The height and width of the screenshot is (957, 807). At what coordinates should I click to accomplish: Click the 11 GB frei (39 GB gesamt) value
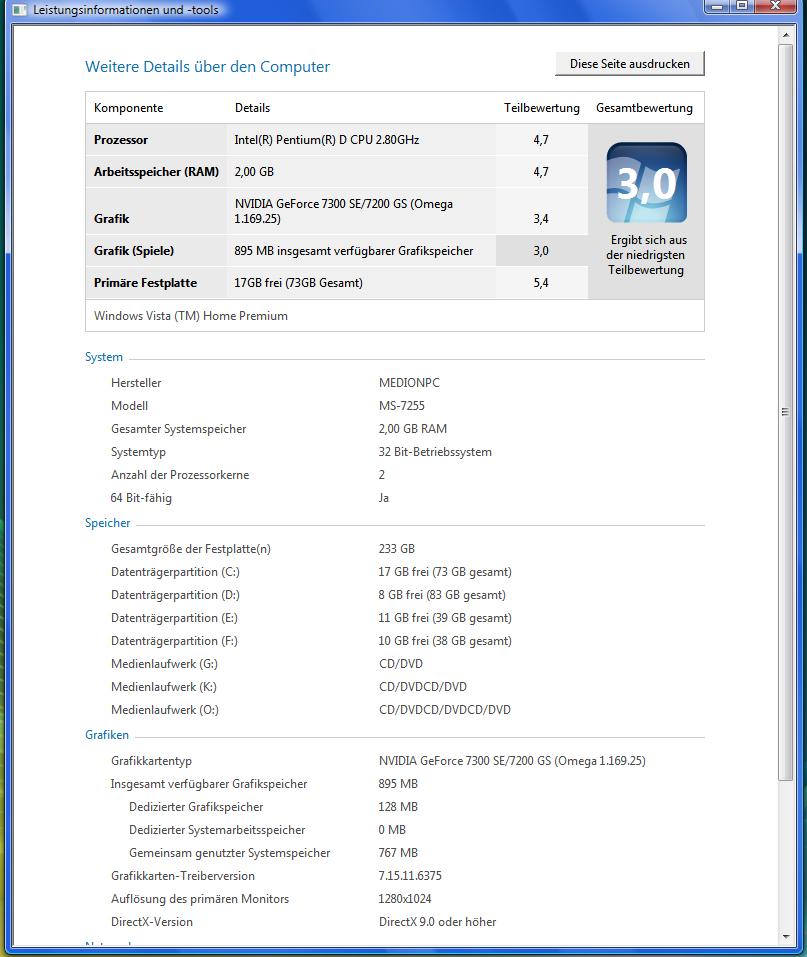tap(445, 618)
